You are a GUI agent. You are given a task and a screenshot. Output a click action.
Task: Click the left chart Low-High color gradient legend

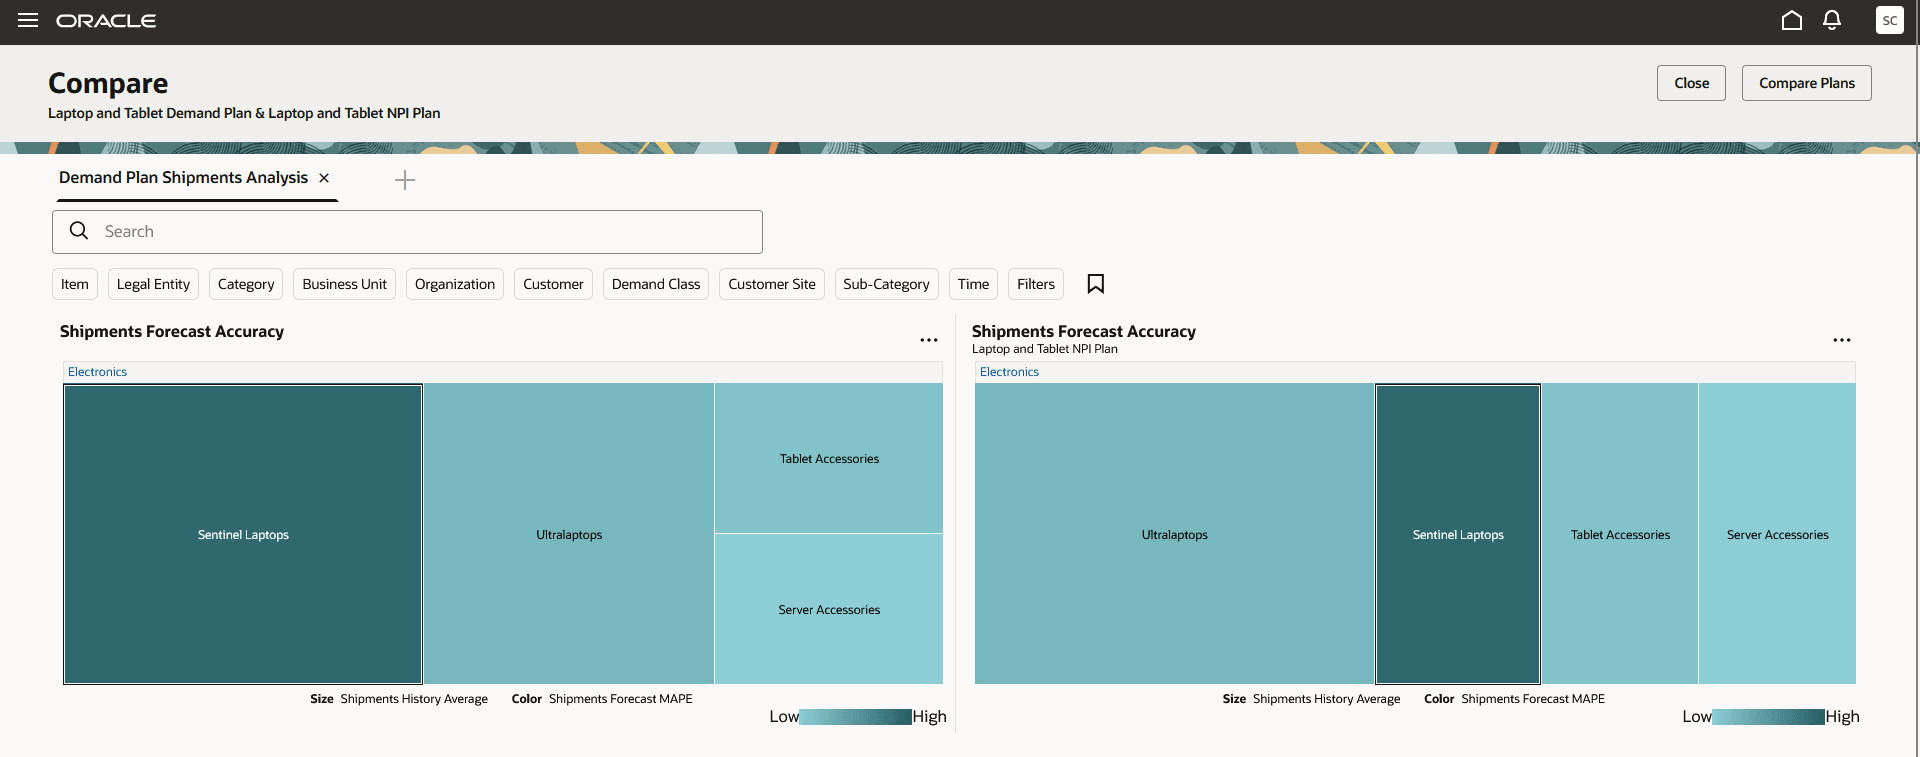pyautogui.click(x=856, y=716)
